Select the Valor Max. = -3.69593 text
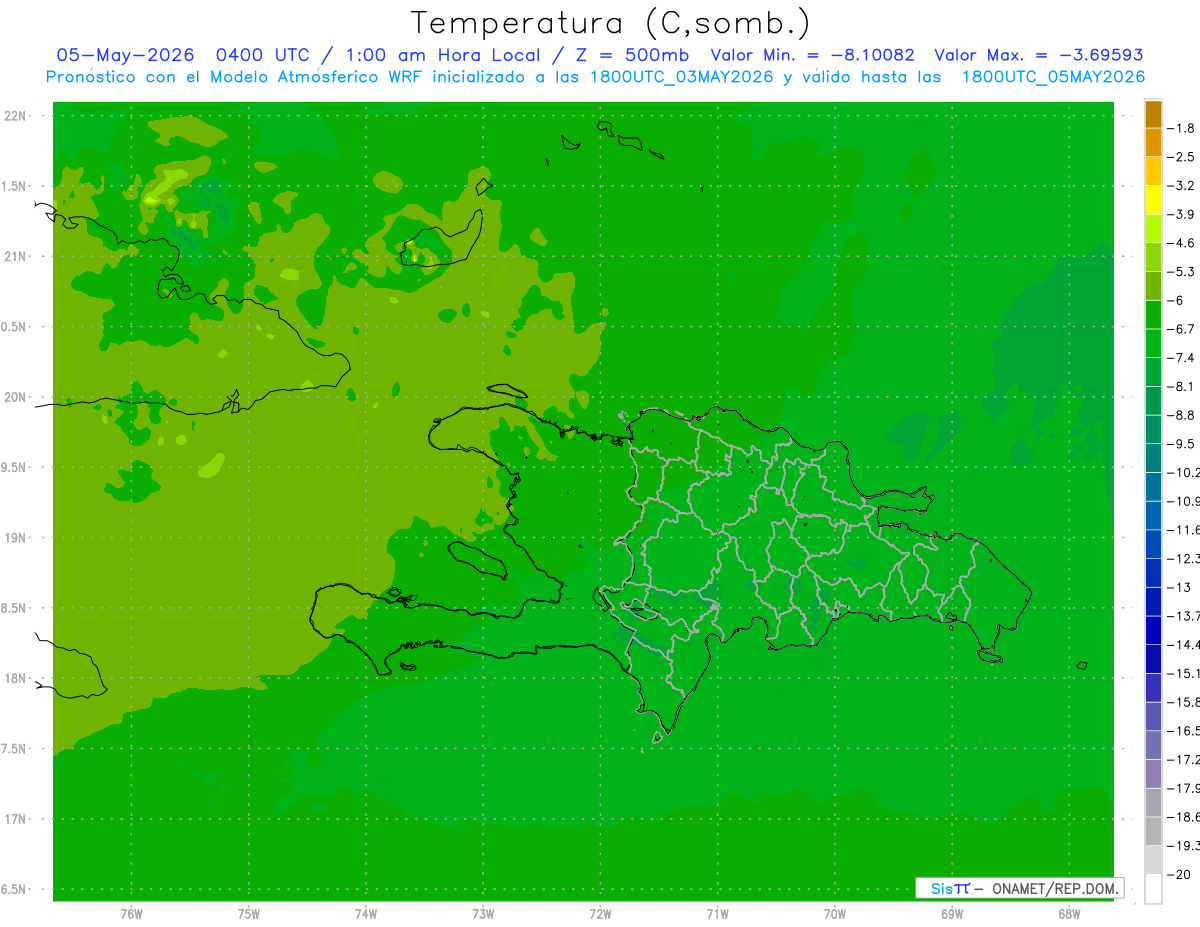 1039,55
